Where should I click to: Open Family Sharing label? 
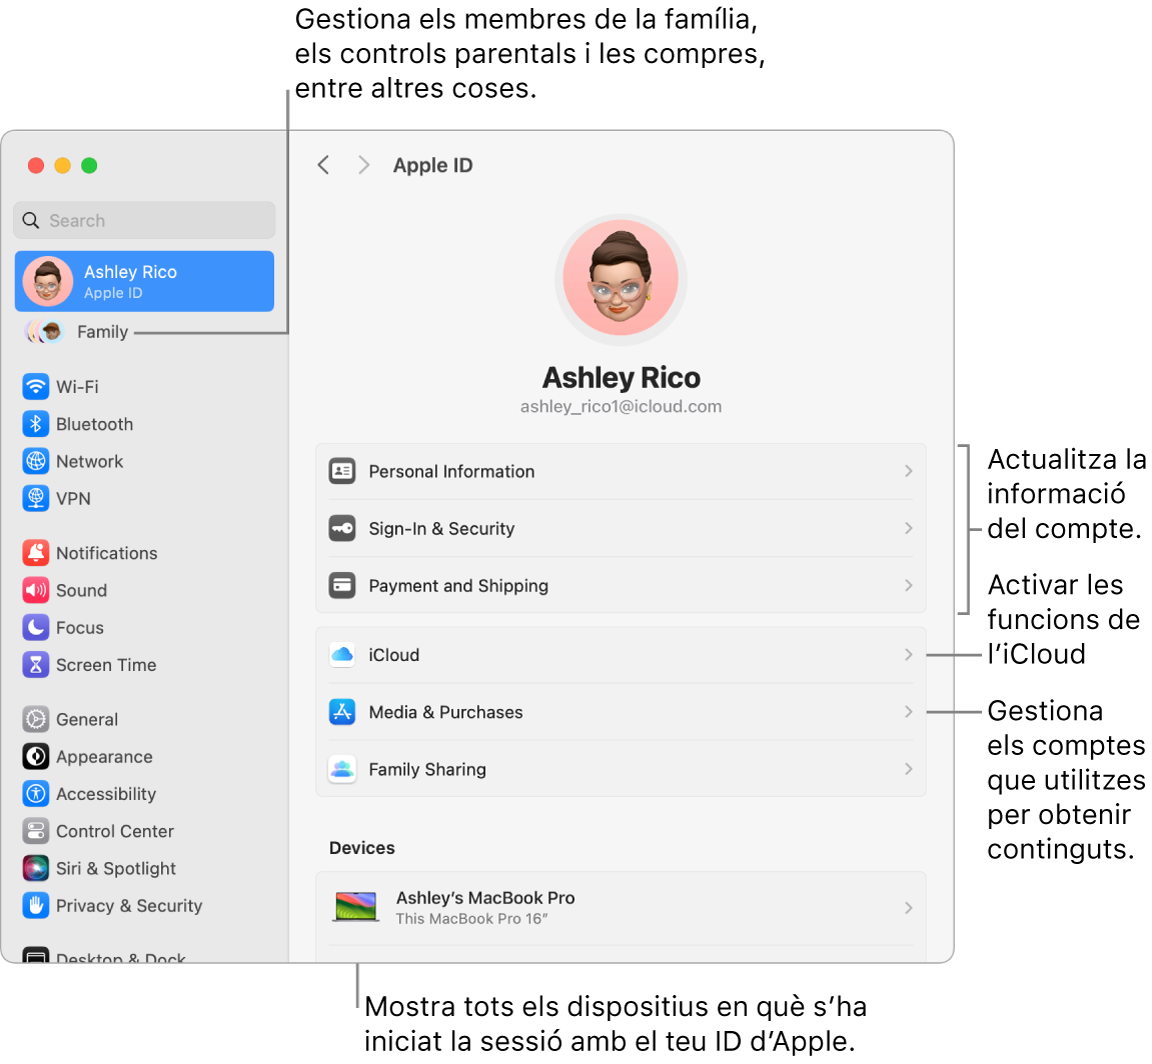428,769
